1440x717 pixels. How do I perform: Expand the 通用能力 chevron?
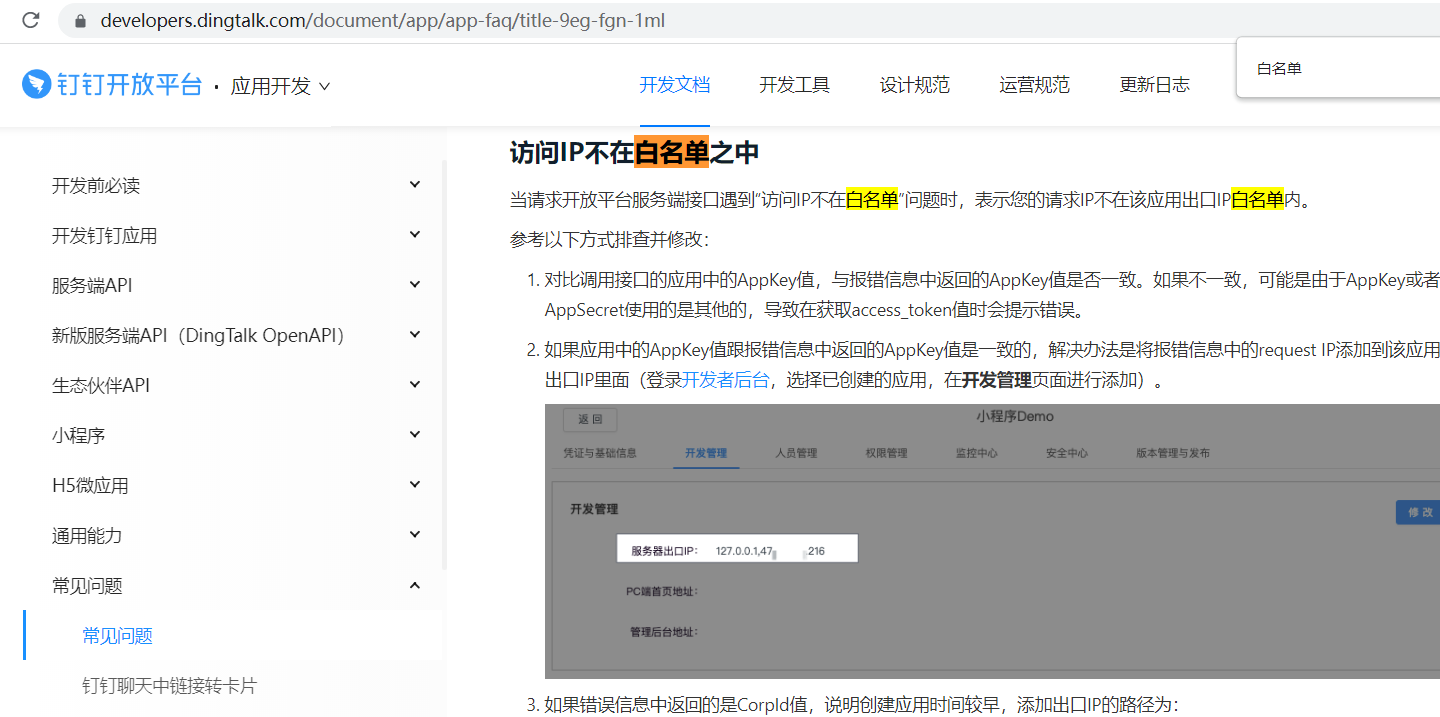click(x=415, y=534)
